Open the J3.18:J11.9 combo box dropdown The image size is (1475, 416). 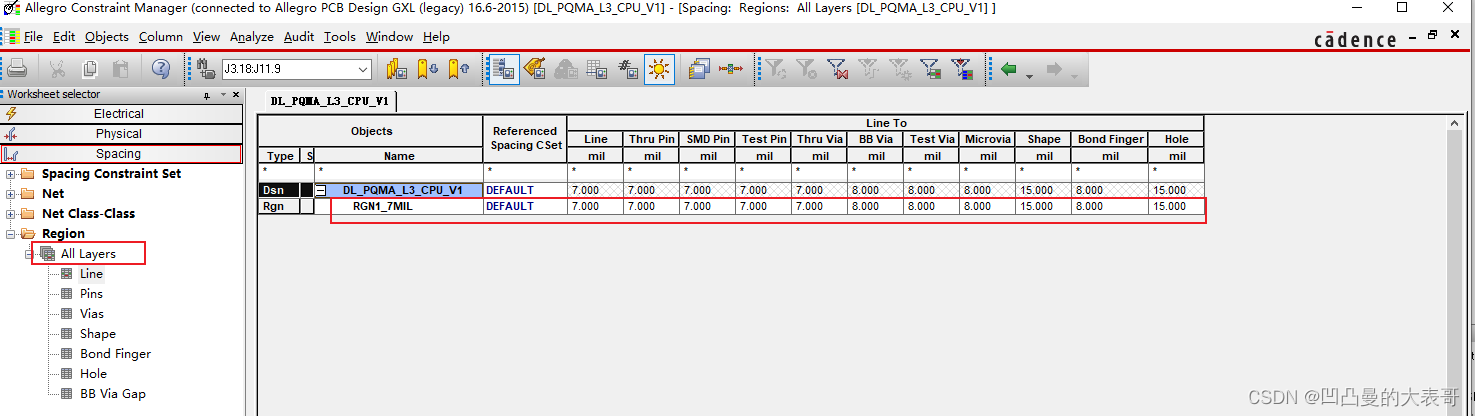pos(363,69)
